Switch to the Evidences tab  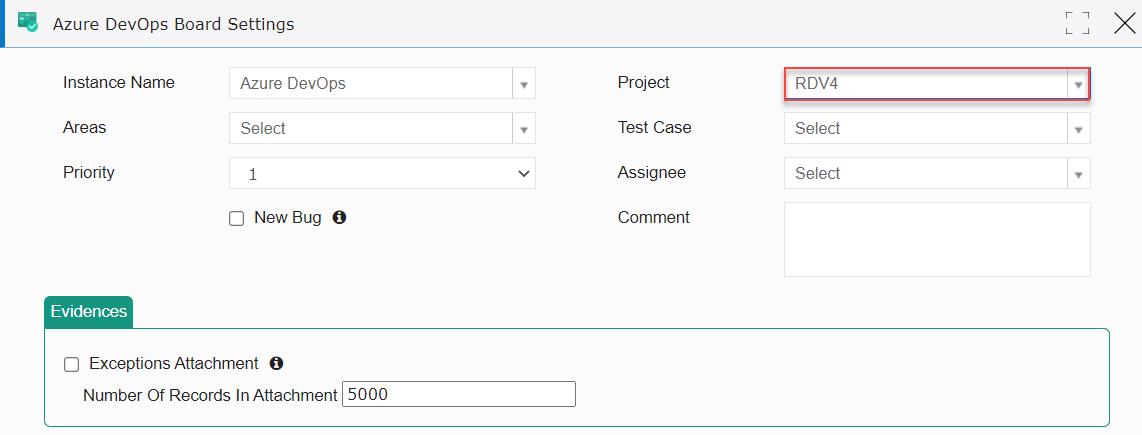(89, 312)
